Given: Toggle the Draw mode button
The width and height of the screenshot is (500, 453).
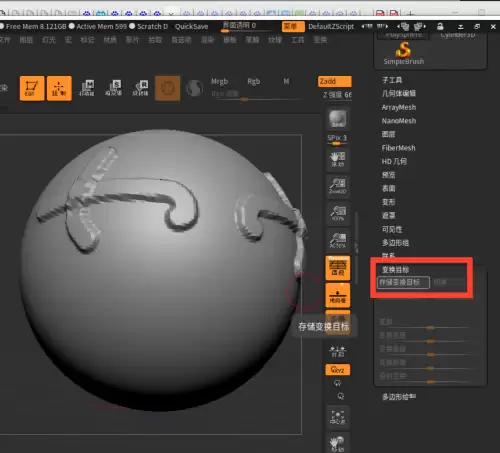Looking at the screenshot, I should 59,88.
